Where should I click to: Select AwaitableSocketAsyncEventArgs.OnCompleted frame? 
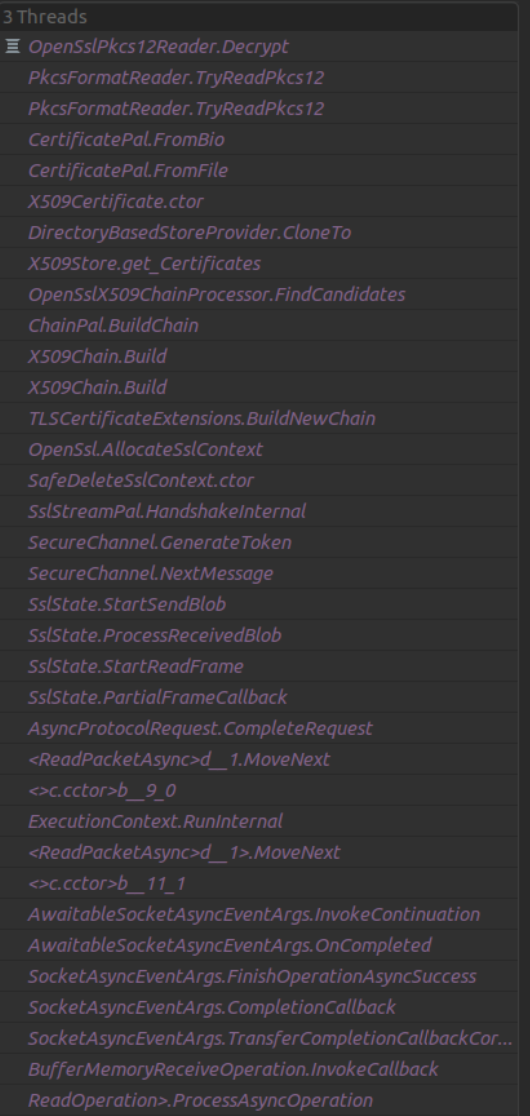(259, 945)
